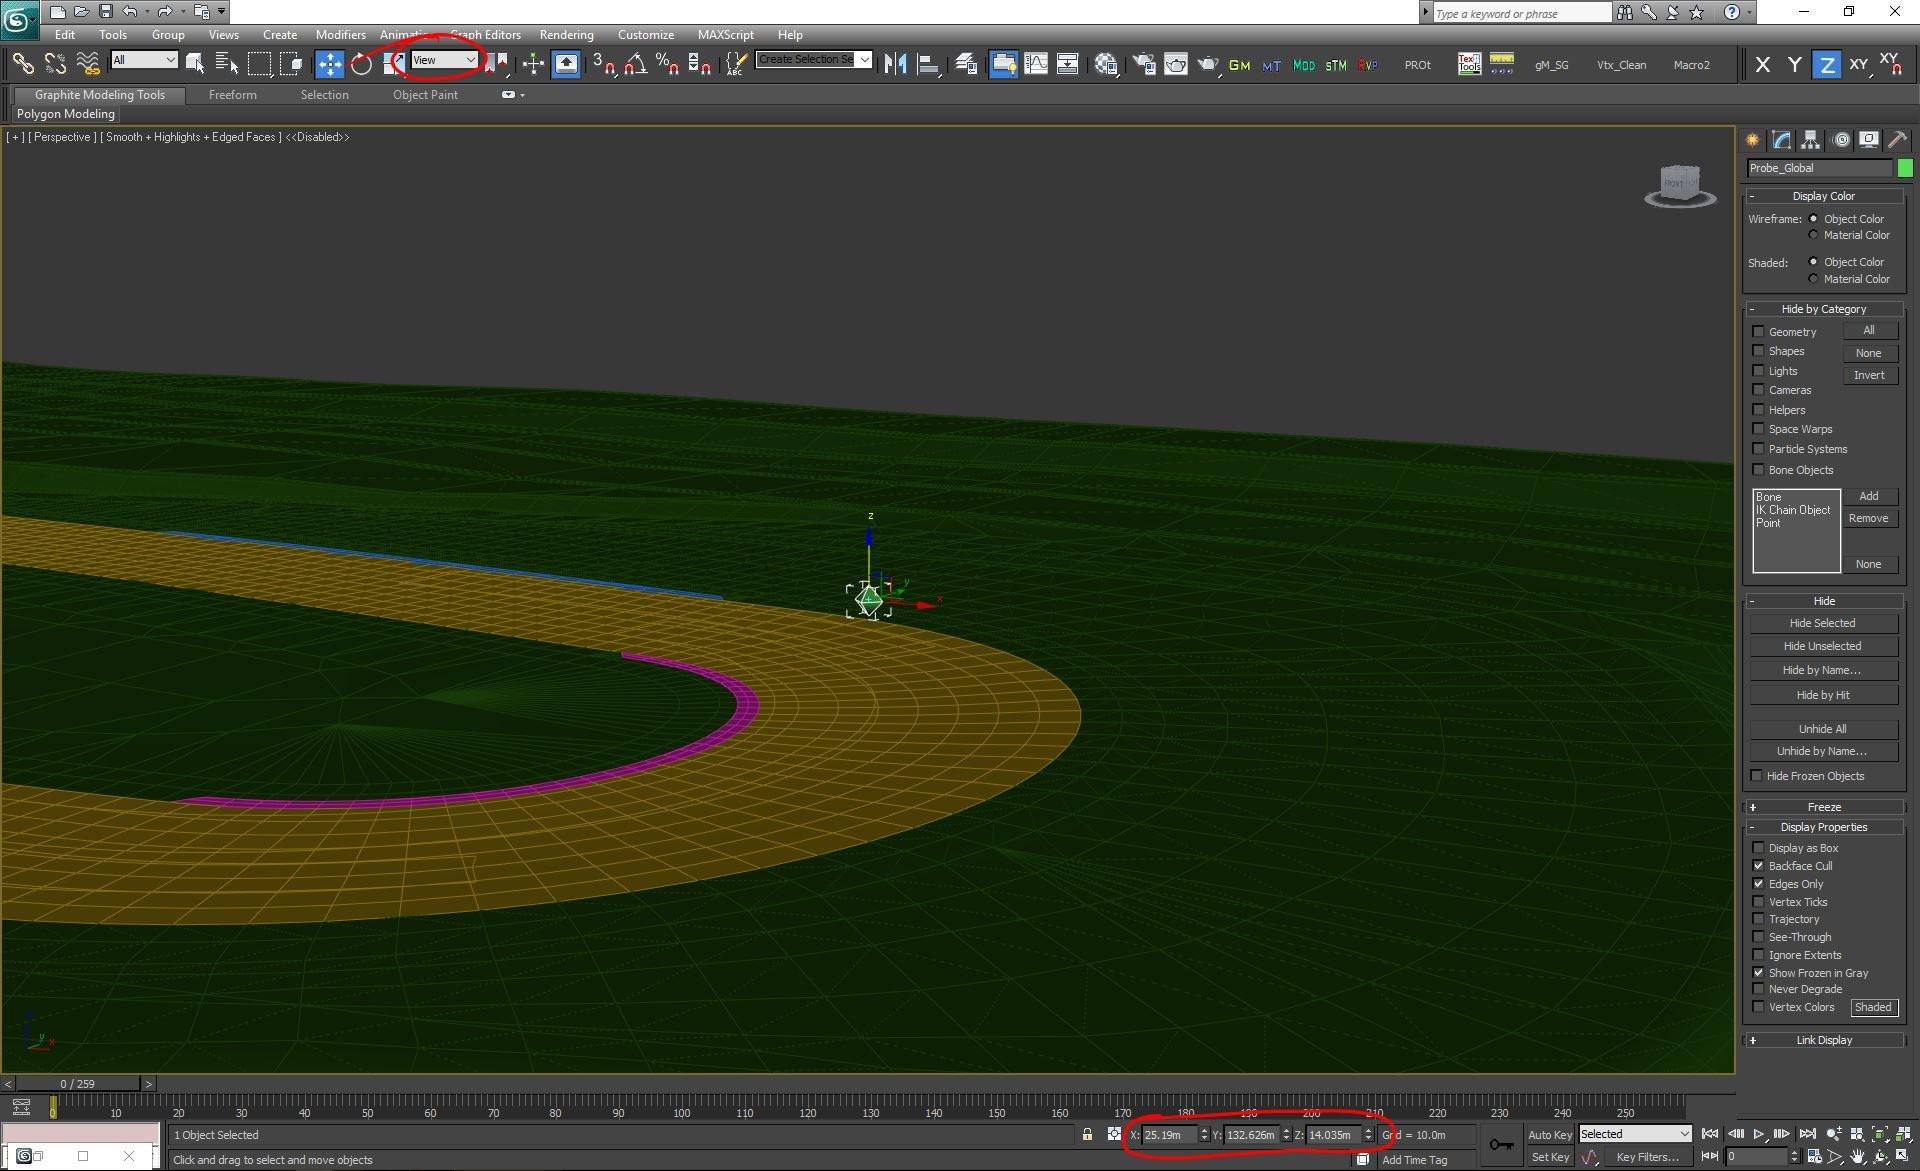The height and width of the screenshot is (1171, 1920).
Task: Click the time slider 0 / 259 handle
Action: click(78, 1083)
